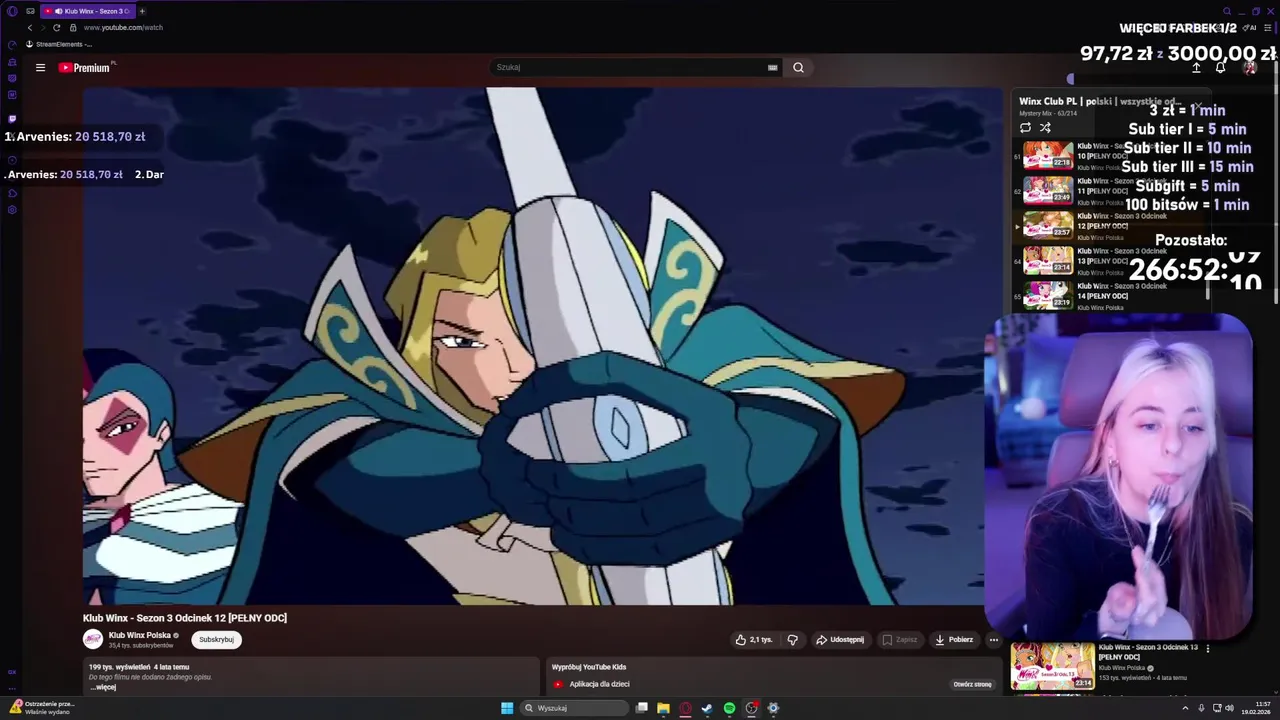Open the YouTube notifications bell
The image size is (1280, 720).
(1220, 68)
